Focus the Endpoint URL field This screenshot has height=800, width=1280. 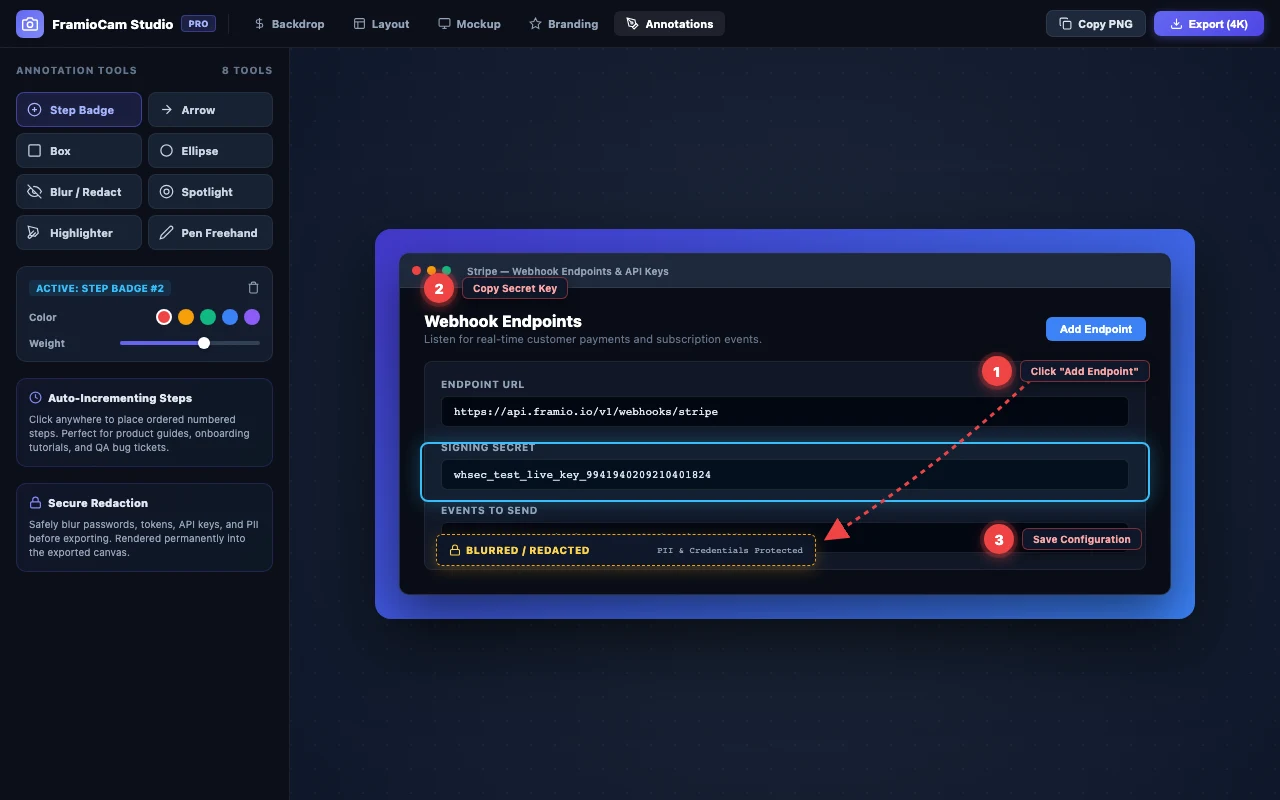(785, 411)
